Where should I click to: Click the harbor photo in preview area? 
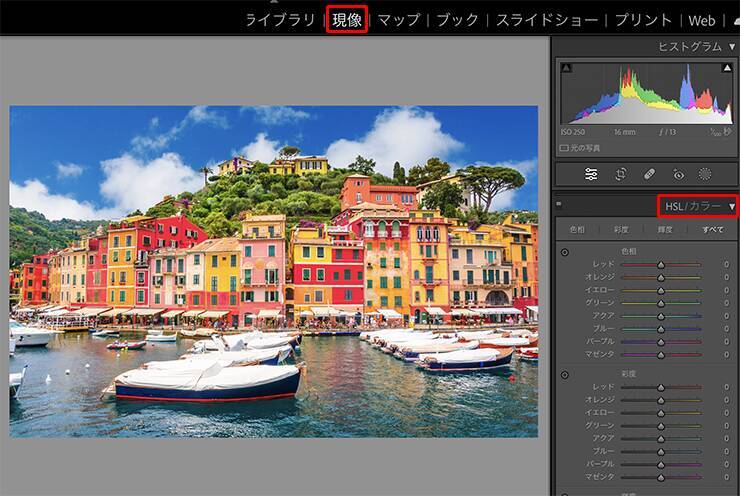coord(273,271)
